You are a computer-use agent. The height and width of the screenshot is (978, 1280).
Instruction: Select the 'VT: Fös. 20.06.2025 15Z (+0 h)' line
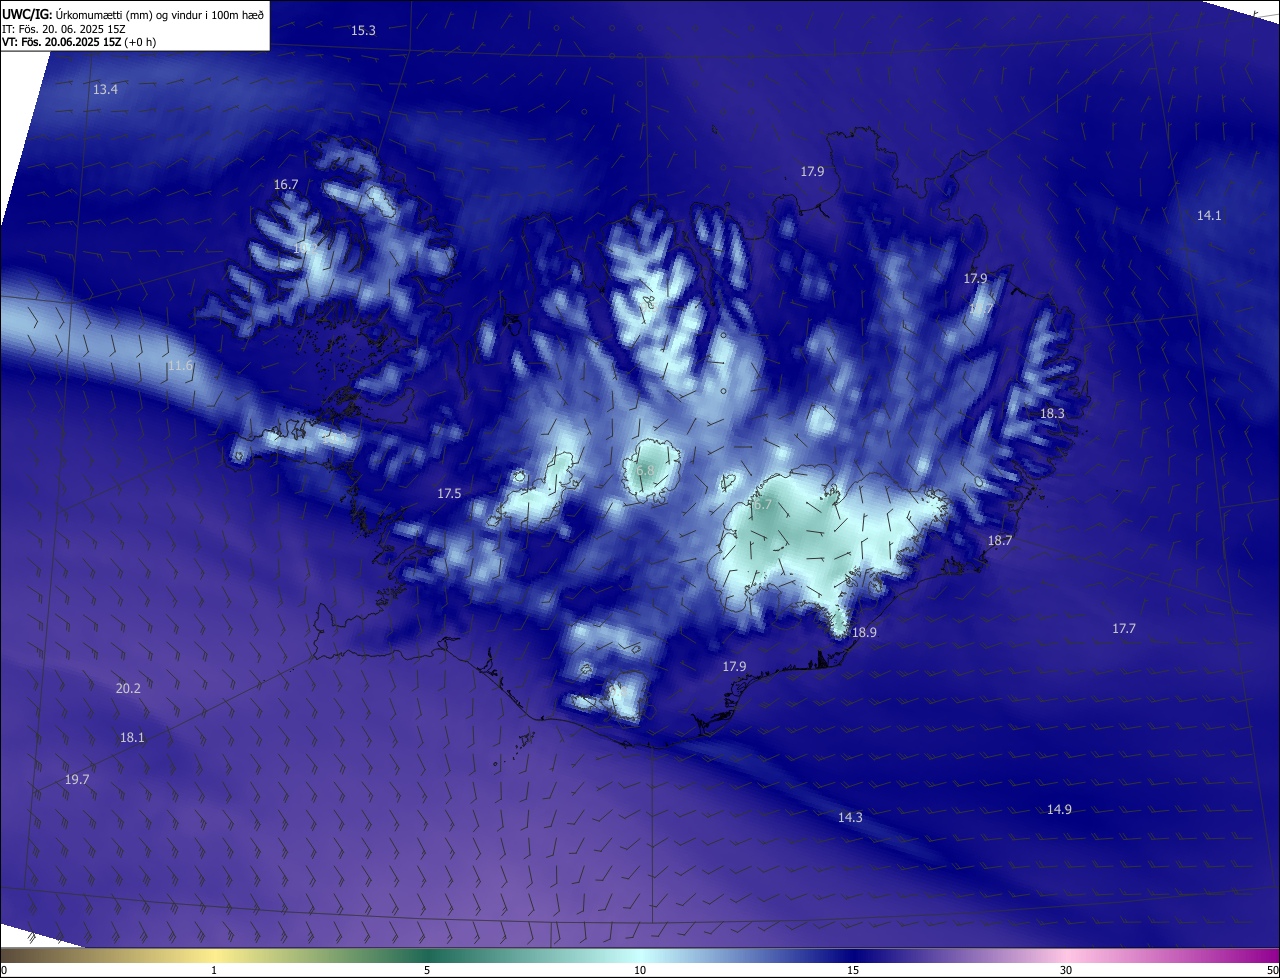pyautogui.click(x=79, y=42)
